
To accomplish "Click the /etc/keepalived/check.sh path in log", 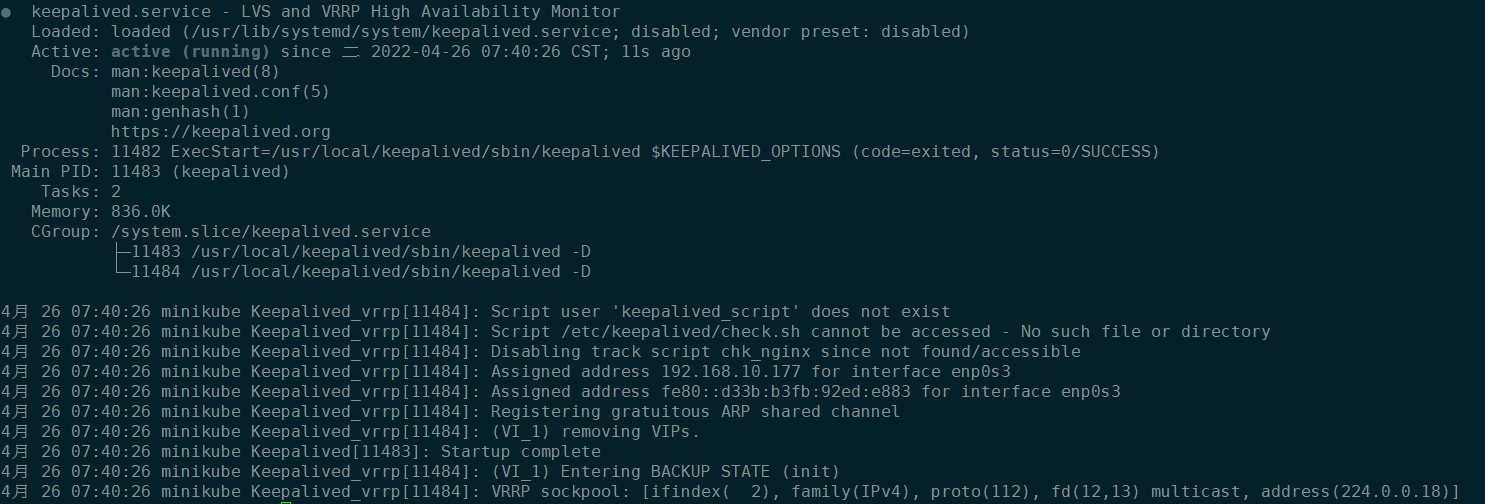I will coord(677,332).
